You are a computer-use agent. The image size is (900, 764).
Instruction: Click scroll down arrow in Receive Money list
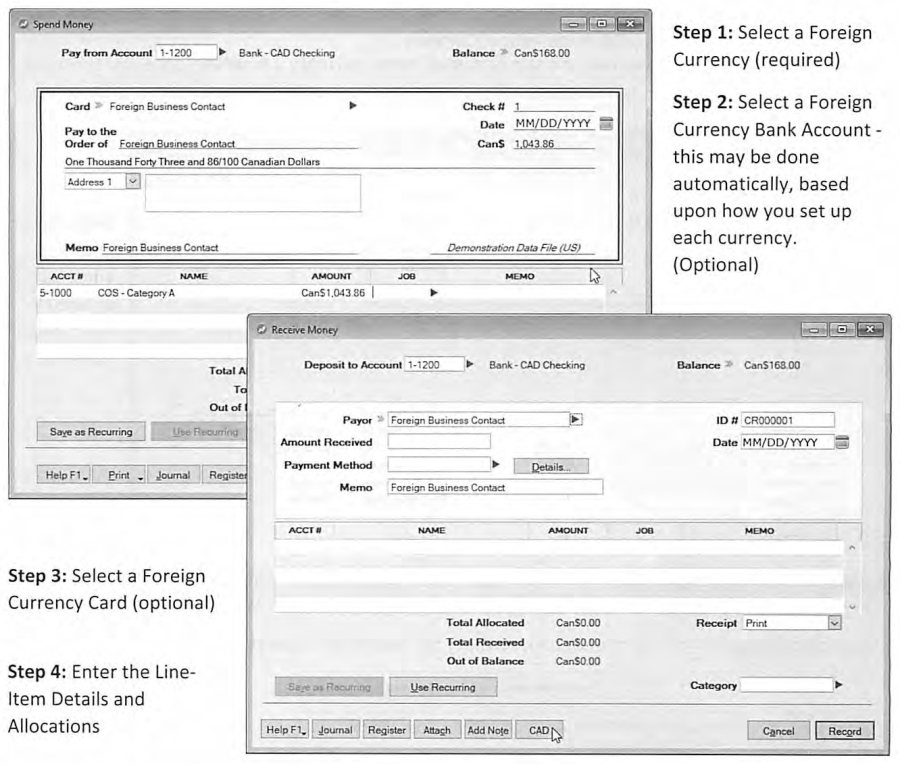point(852,606)
